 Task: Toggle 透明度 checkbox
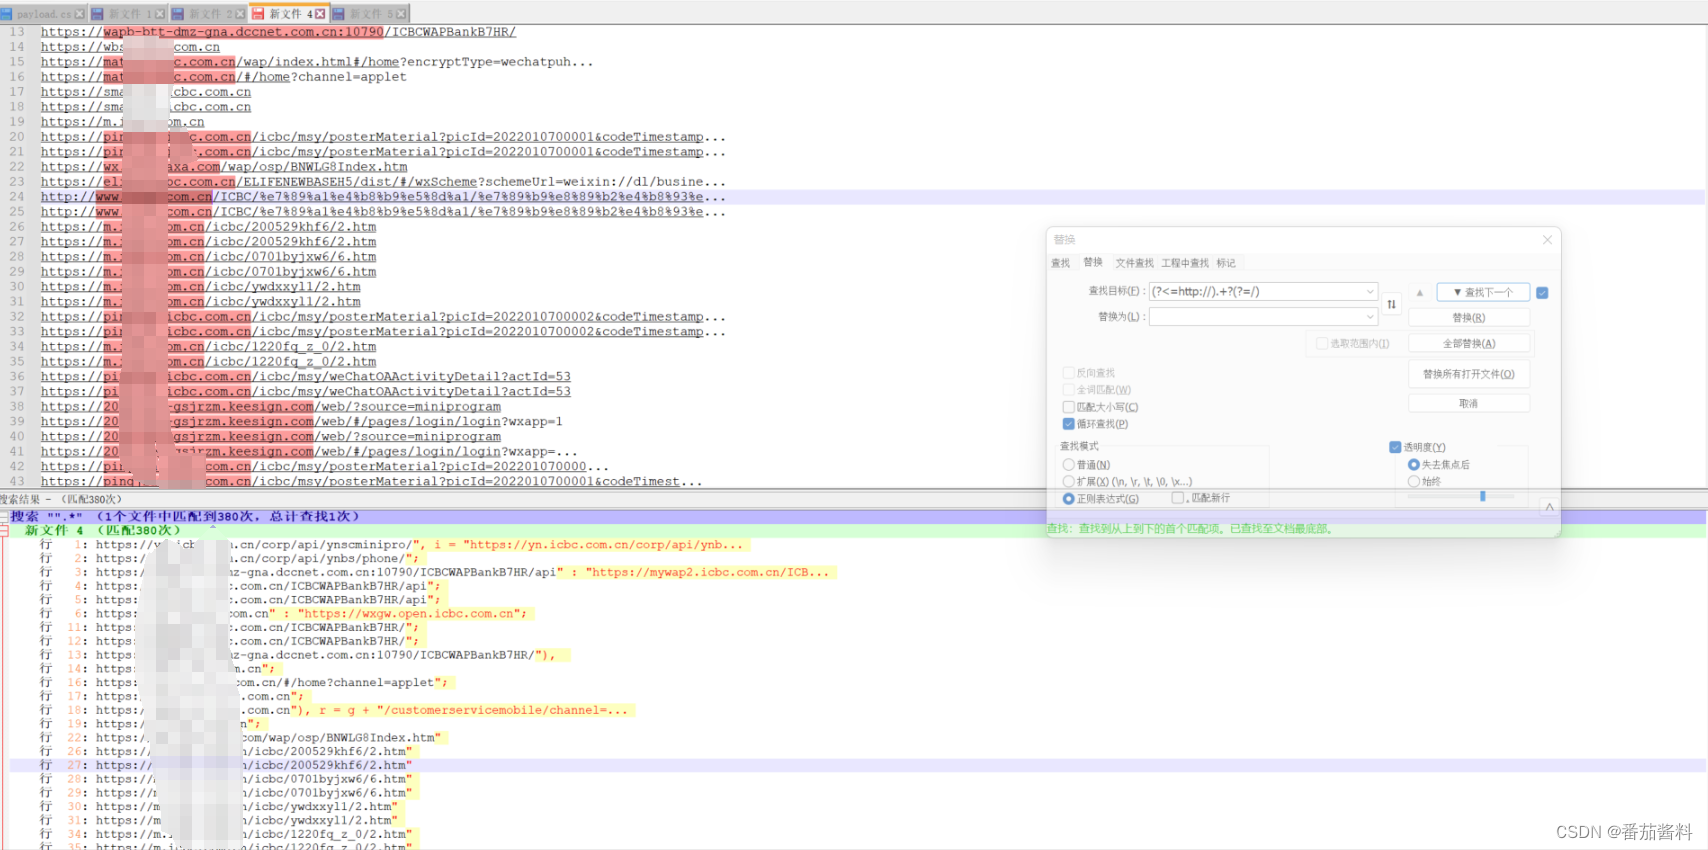click(x=1395, y=447)
